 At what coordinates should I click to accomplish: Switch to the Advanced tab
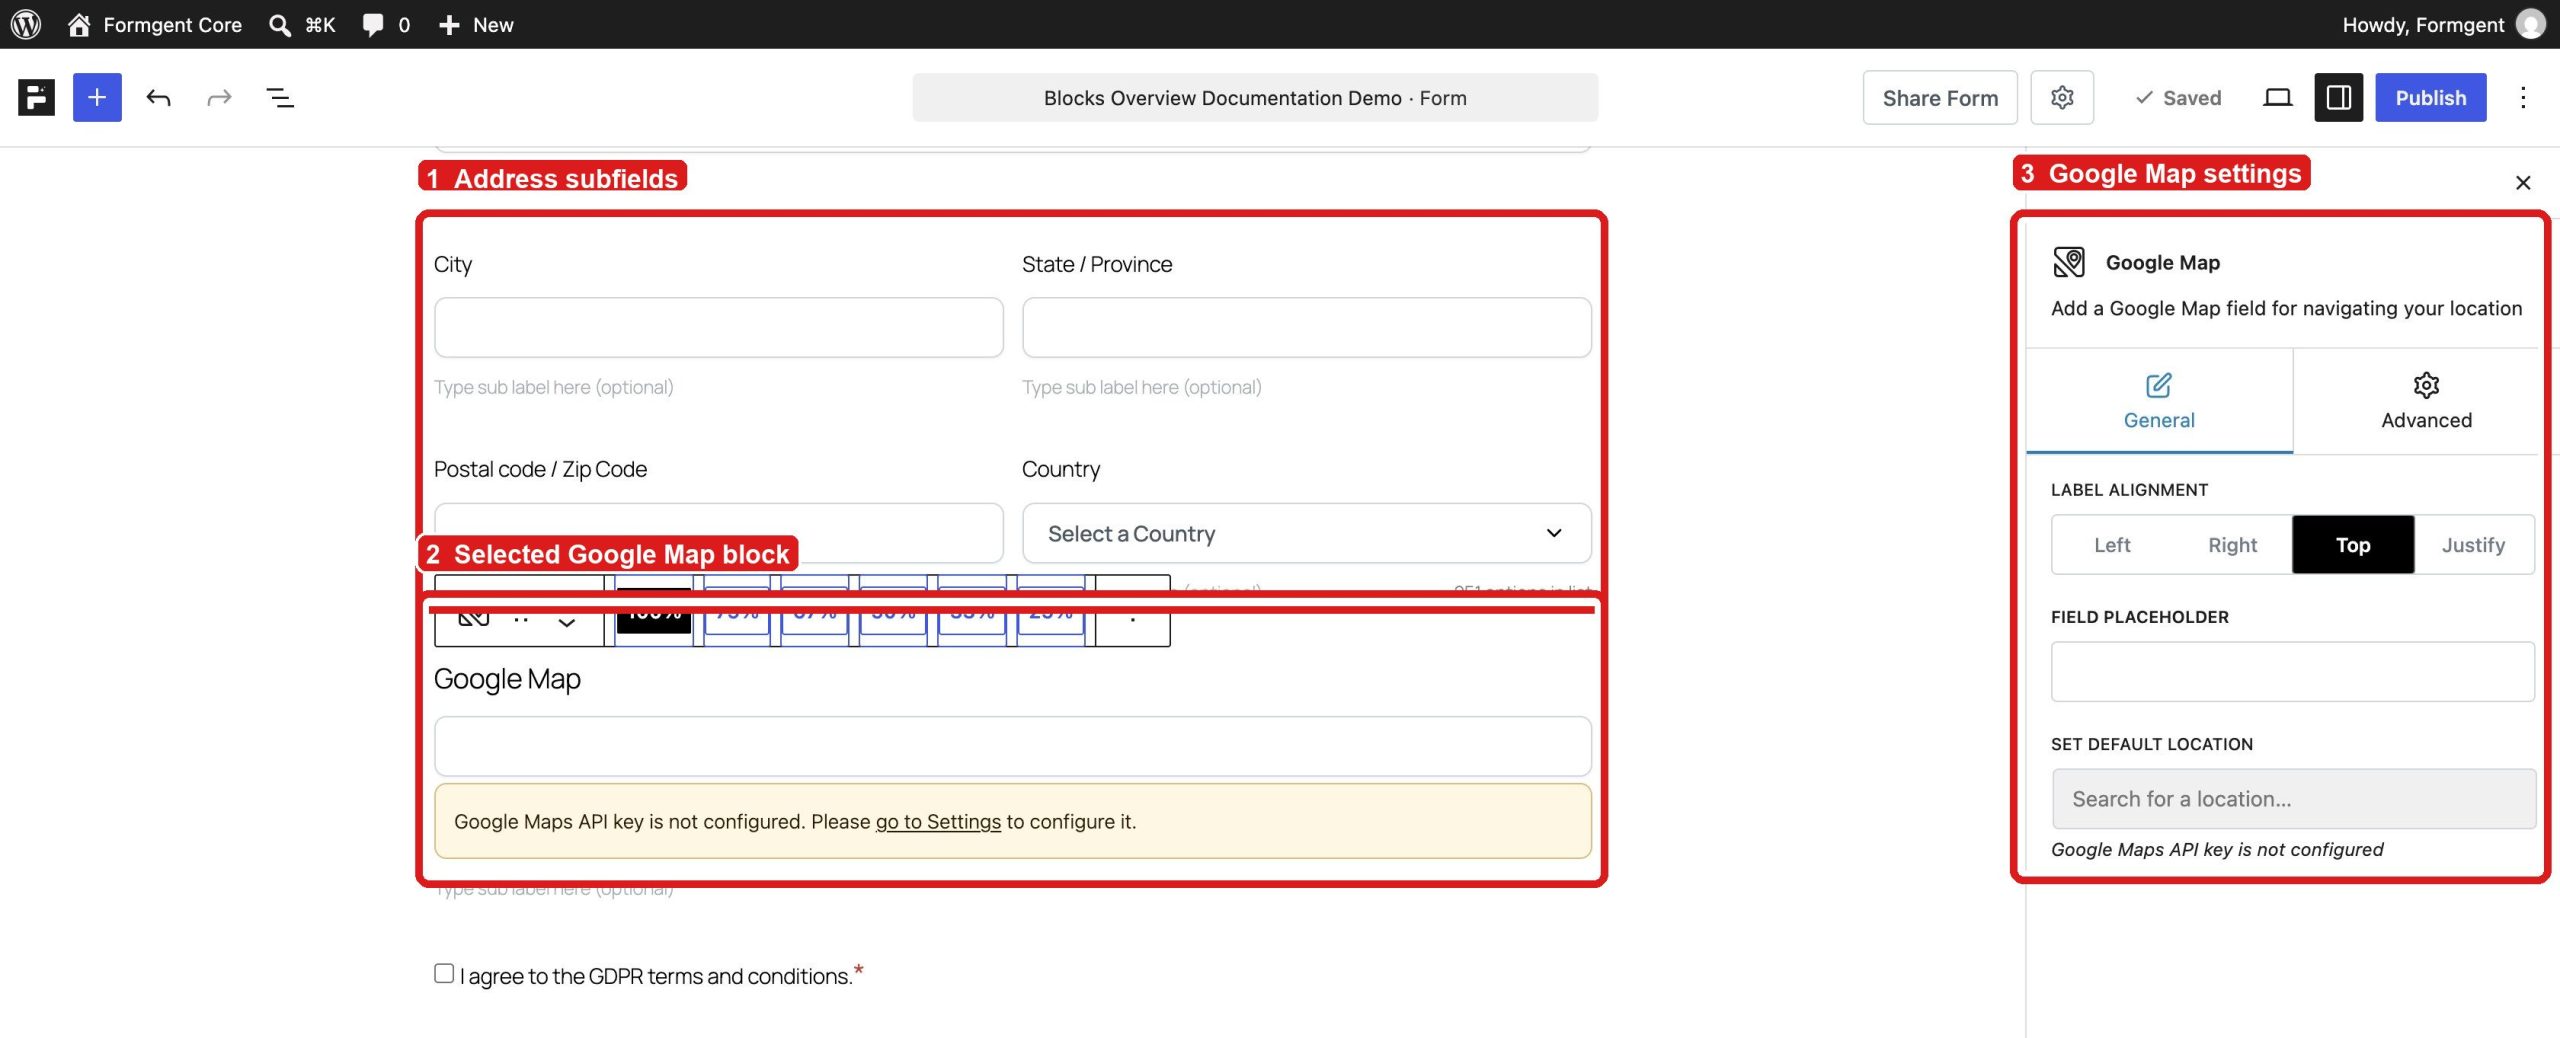(x=2426, y=401)
